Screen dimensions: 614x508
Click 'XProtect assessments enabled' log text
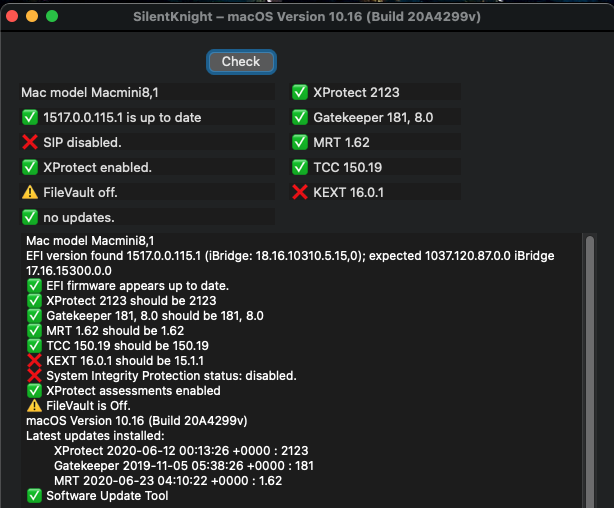(133, 390)
